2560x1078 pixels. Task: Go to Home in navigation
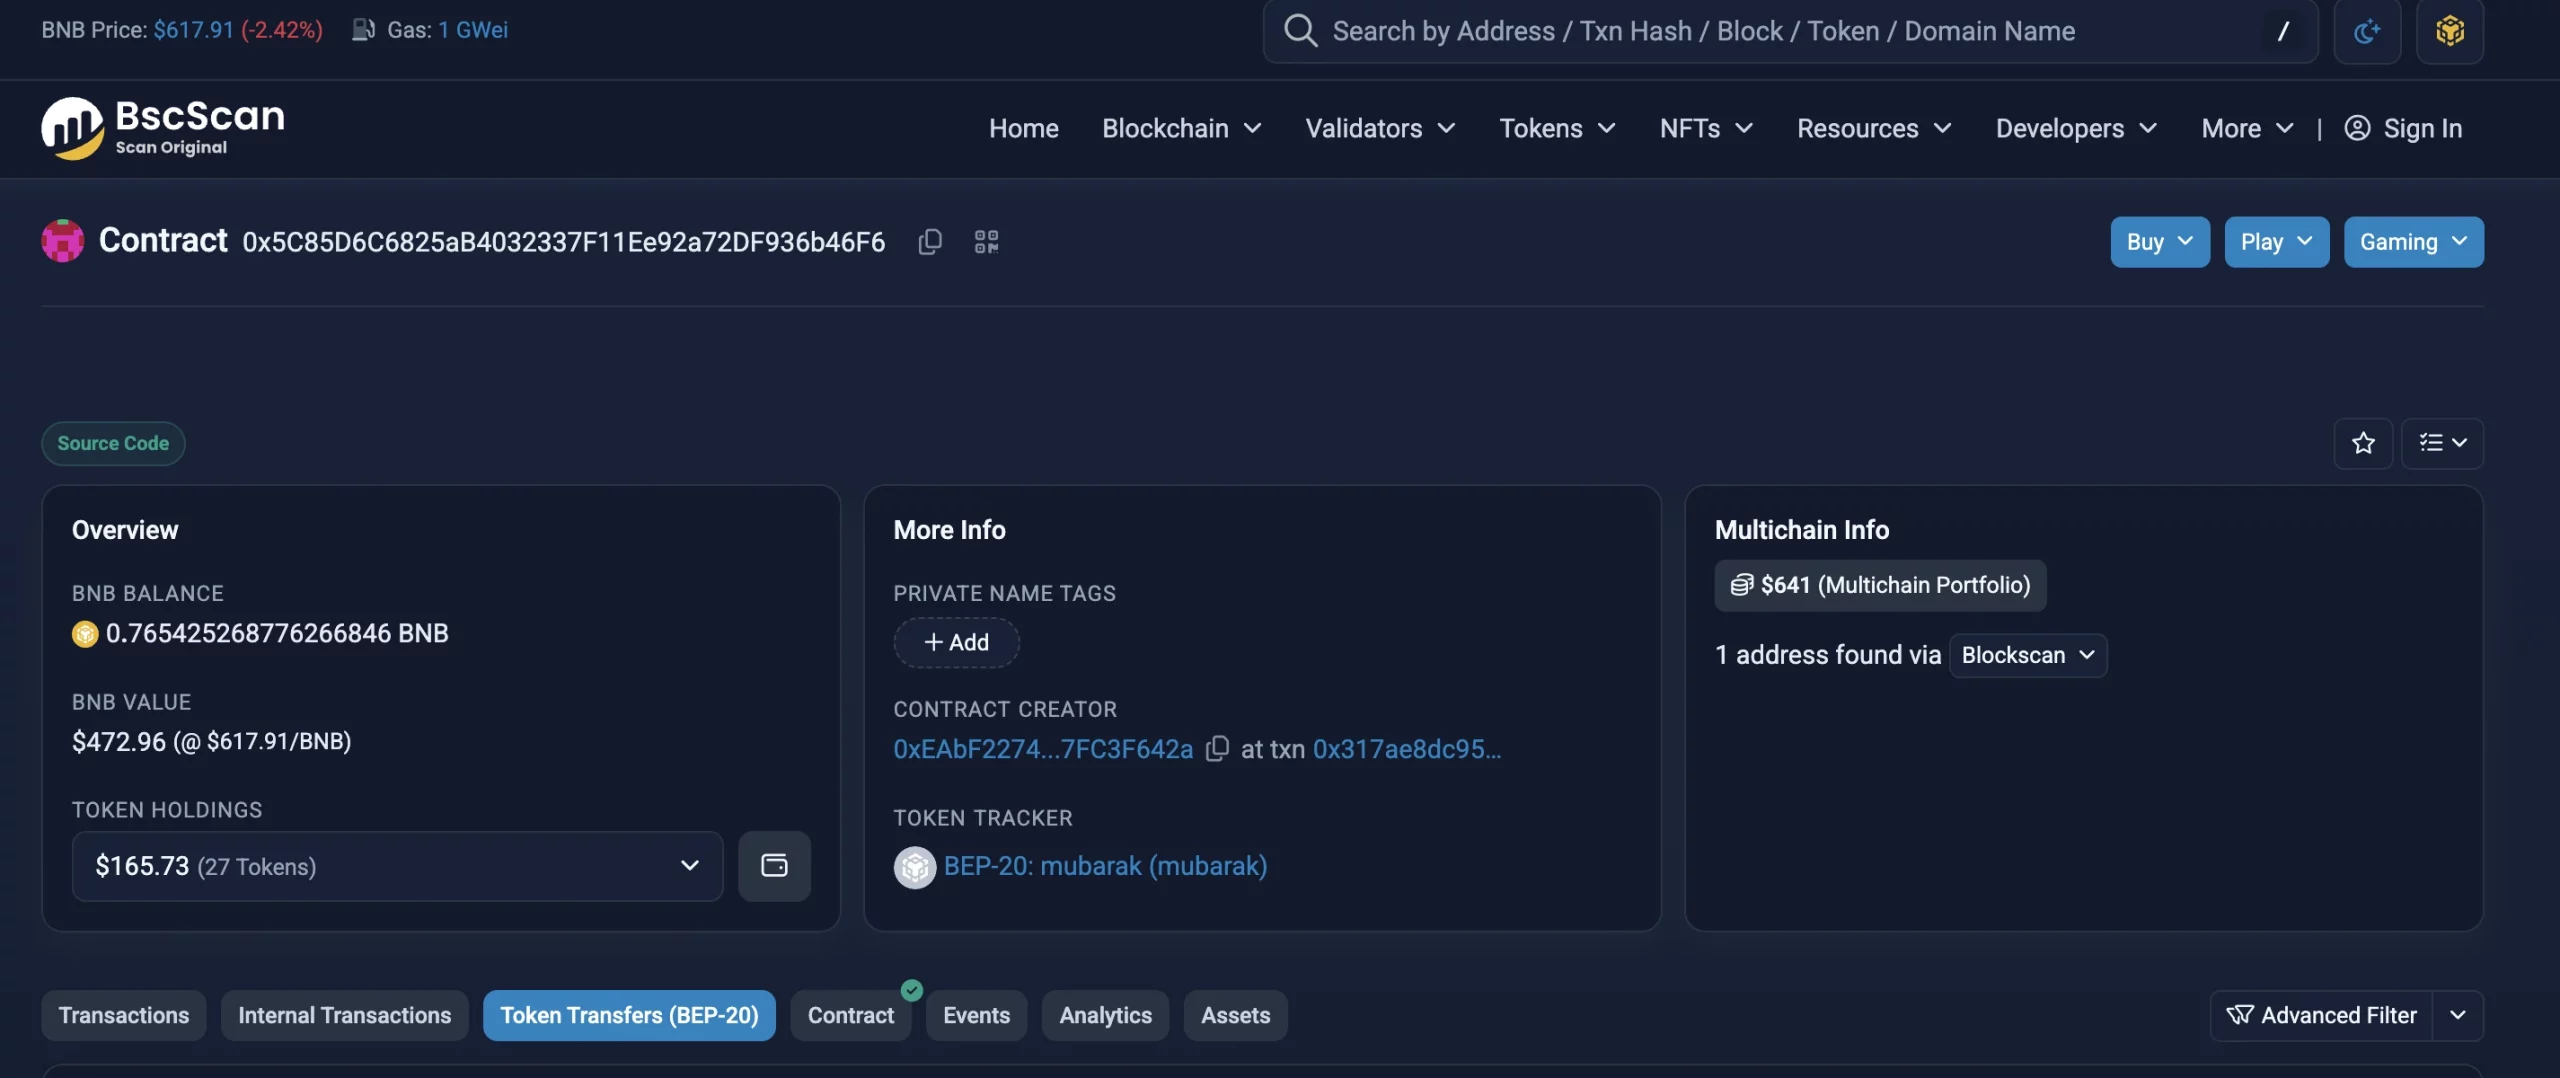[1024, 128]
